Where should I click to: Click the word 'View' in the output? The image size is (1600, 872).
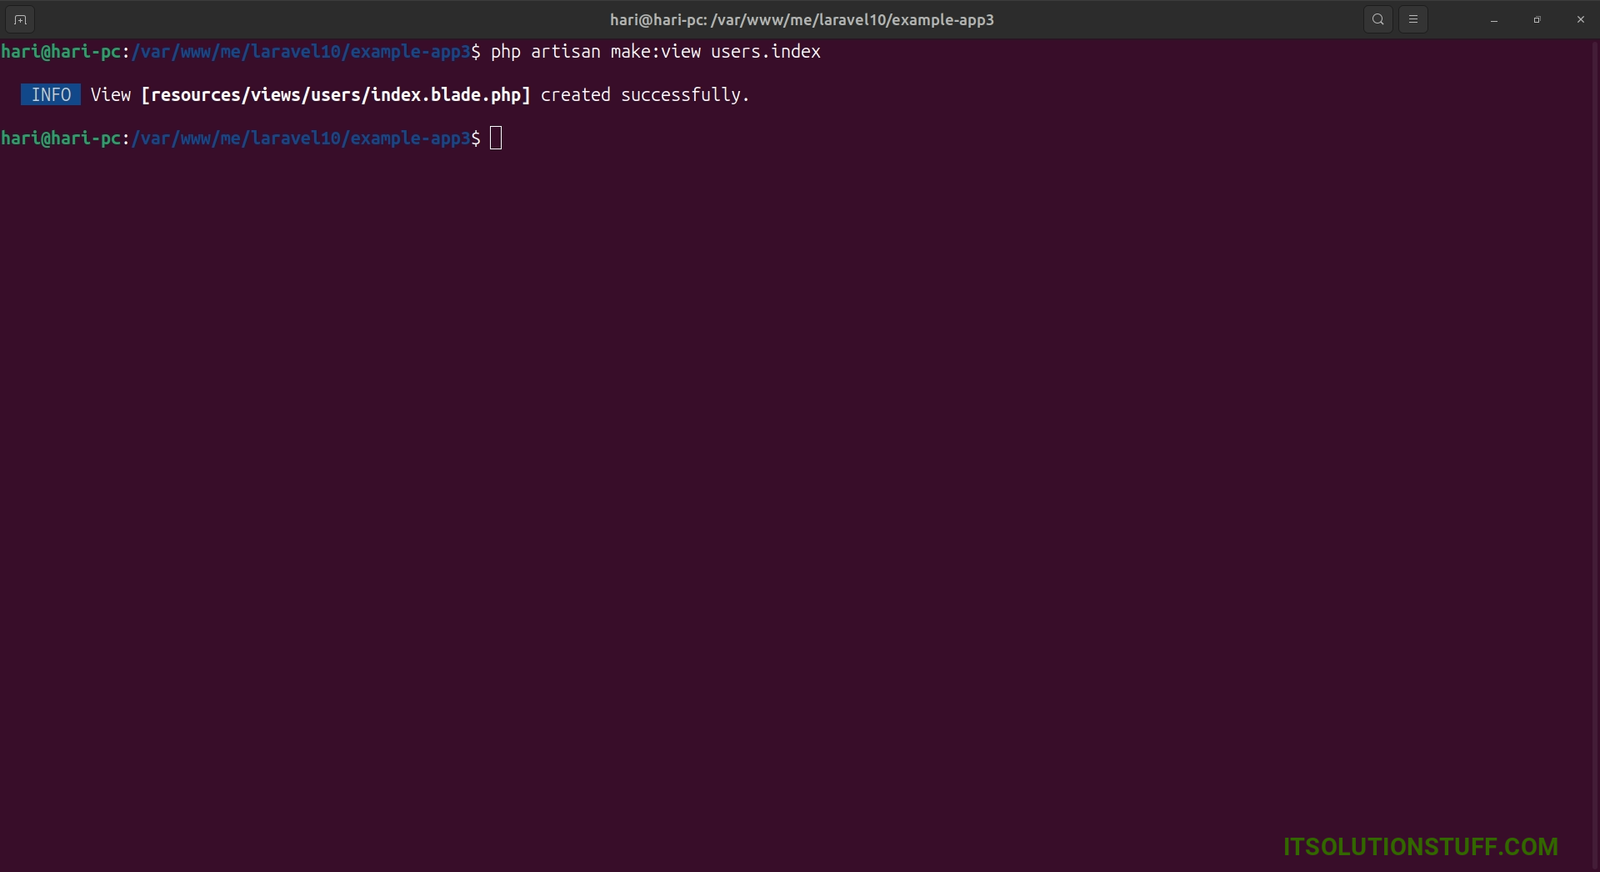pyautogui.click(x=111, y=95)
